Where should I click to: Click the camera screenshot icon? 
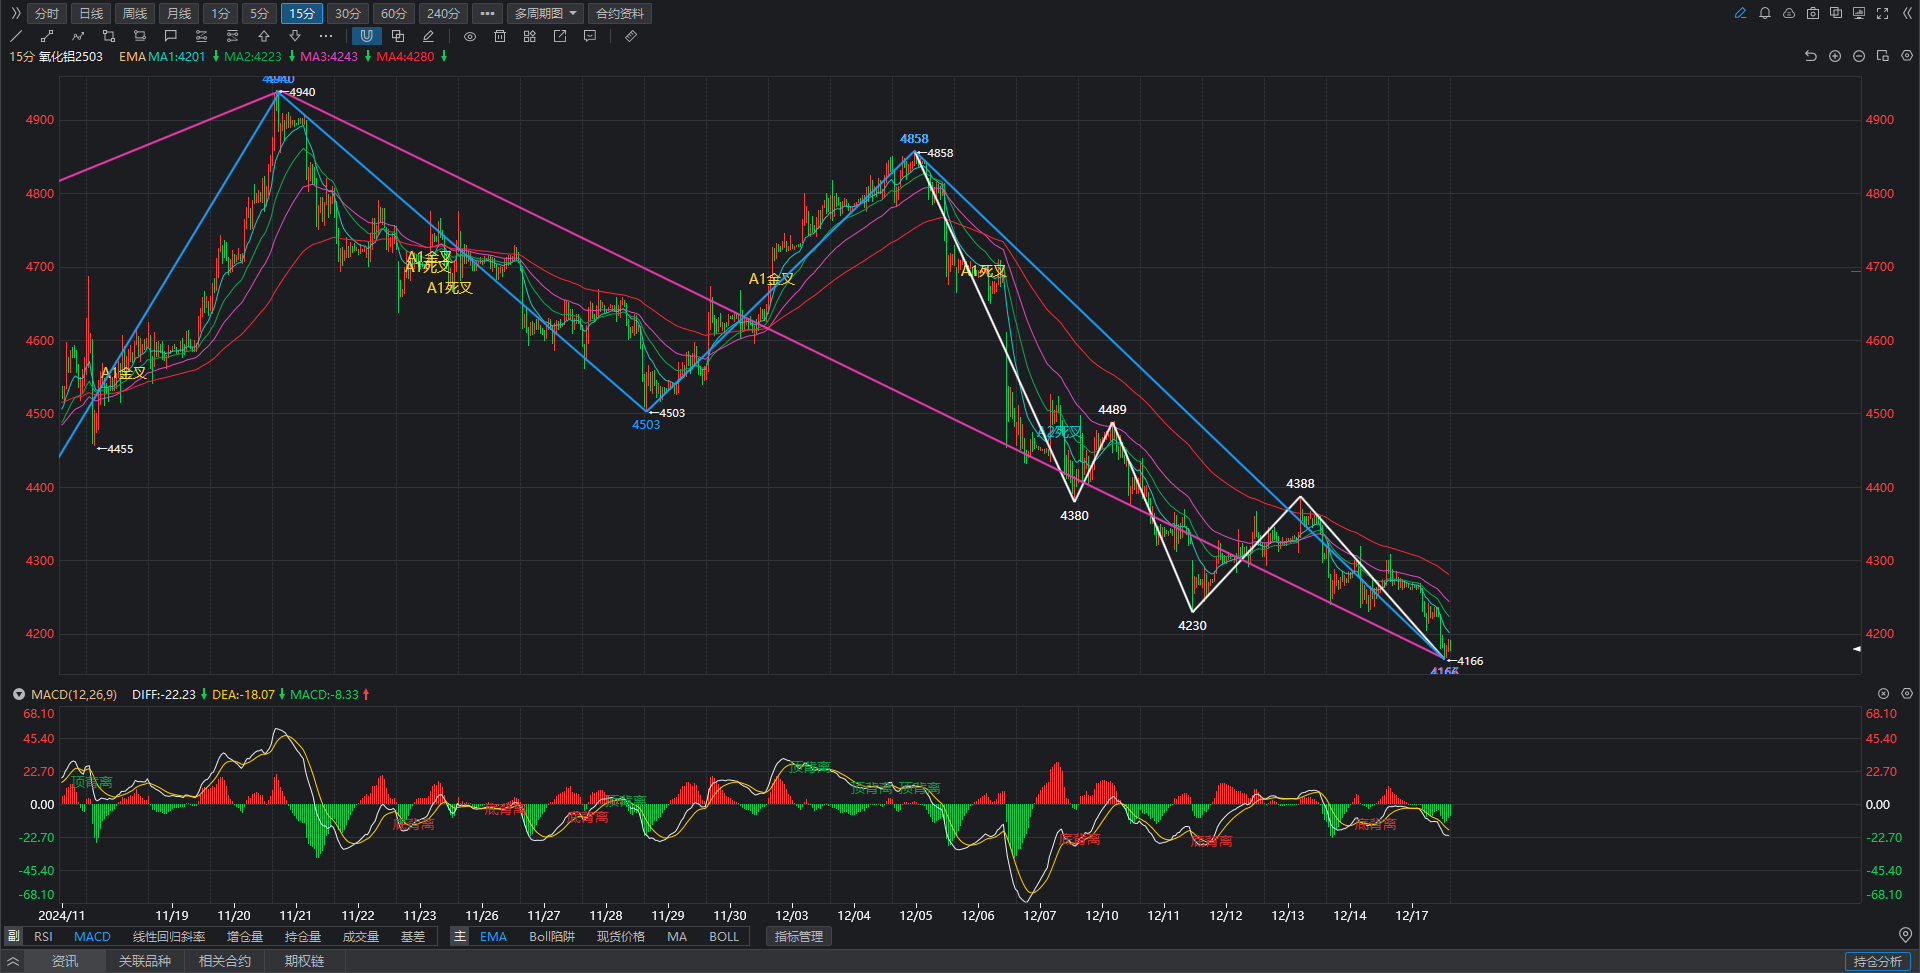[x=1813, y=13]
